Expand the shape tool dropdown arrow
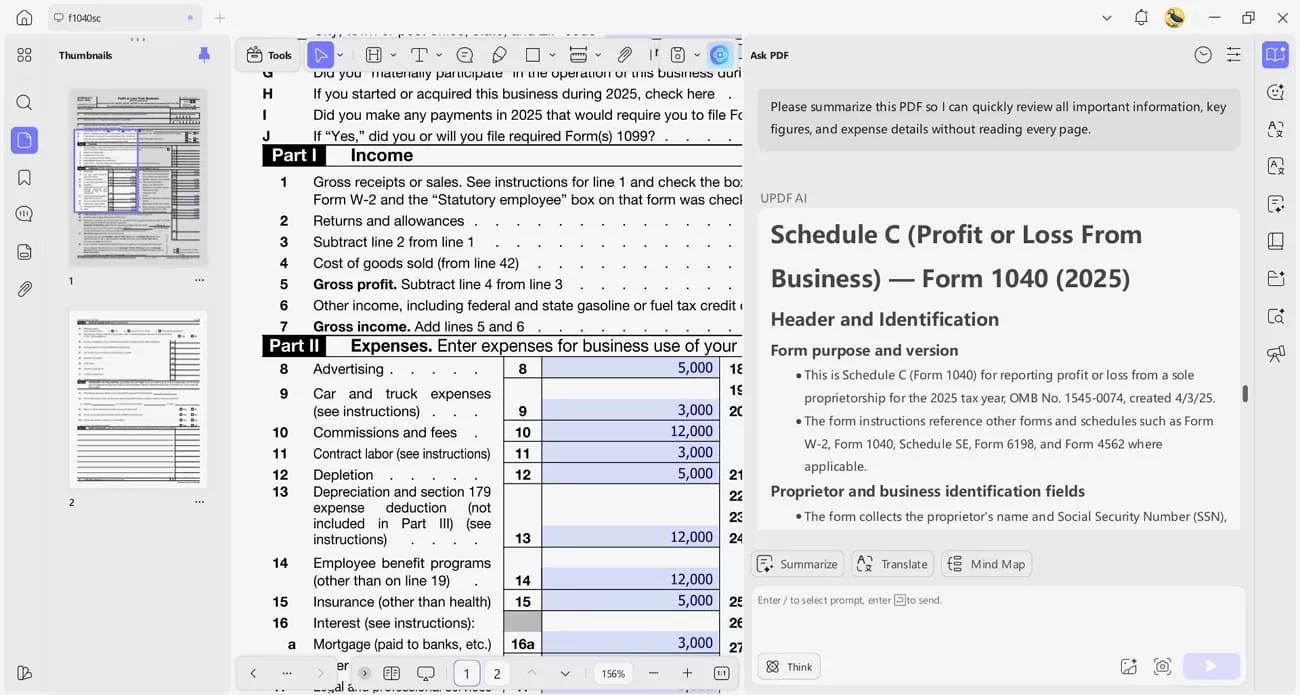 (x=552, y=55)
